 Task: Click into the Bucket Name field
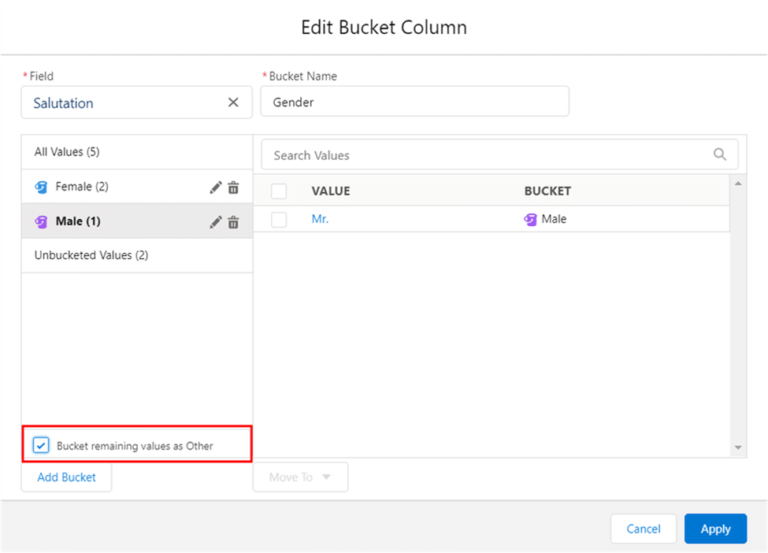(414, 102)
